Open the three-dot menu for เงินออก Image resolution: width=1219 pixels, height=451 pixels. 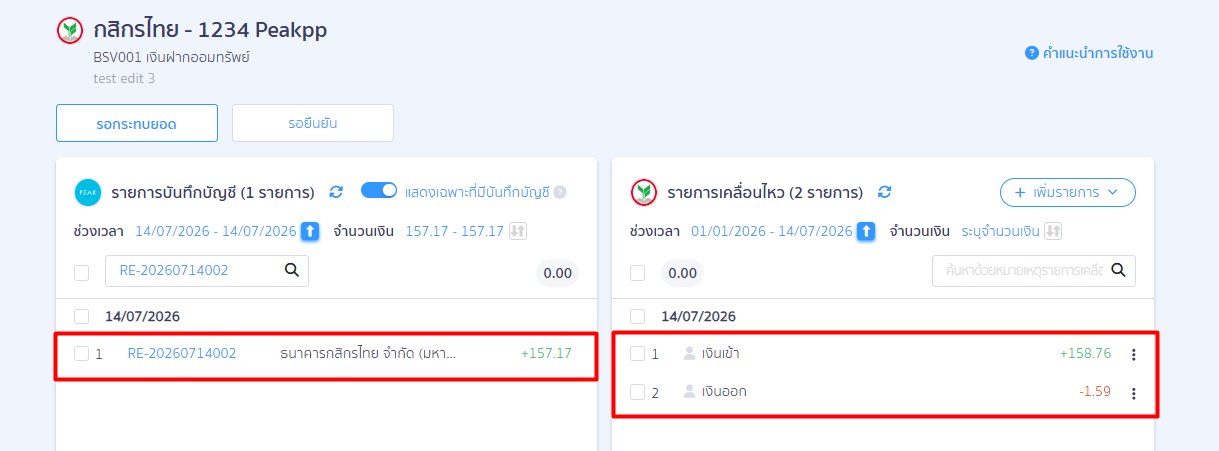(x=1133, y=393)
